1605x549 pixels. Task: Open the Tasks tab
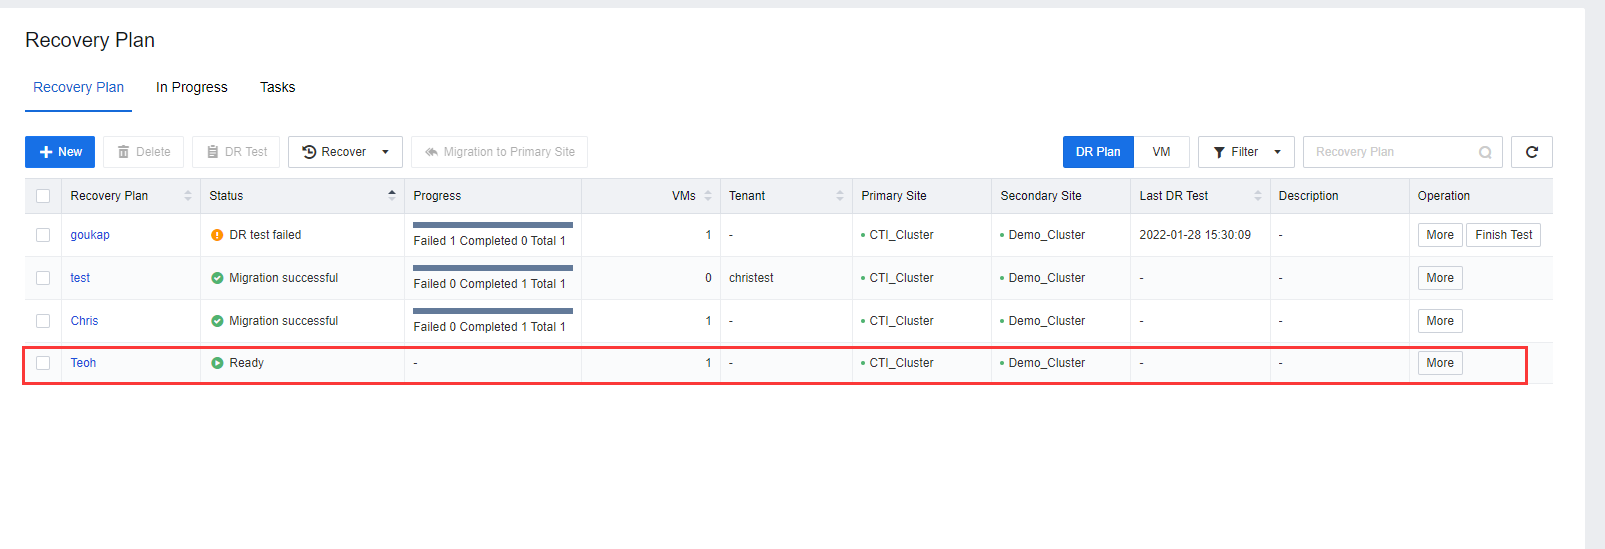[x=277, y=88]
